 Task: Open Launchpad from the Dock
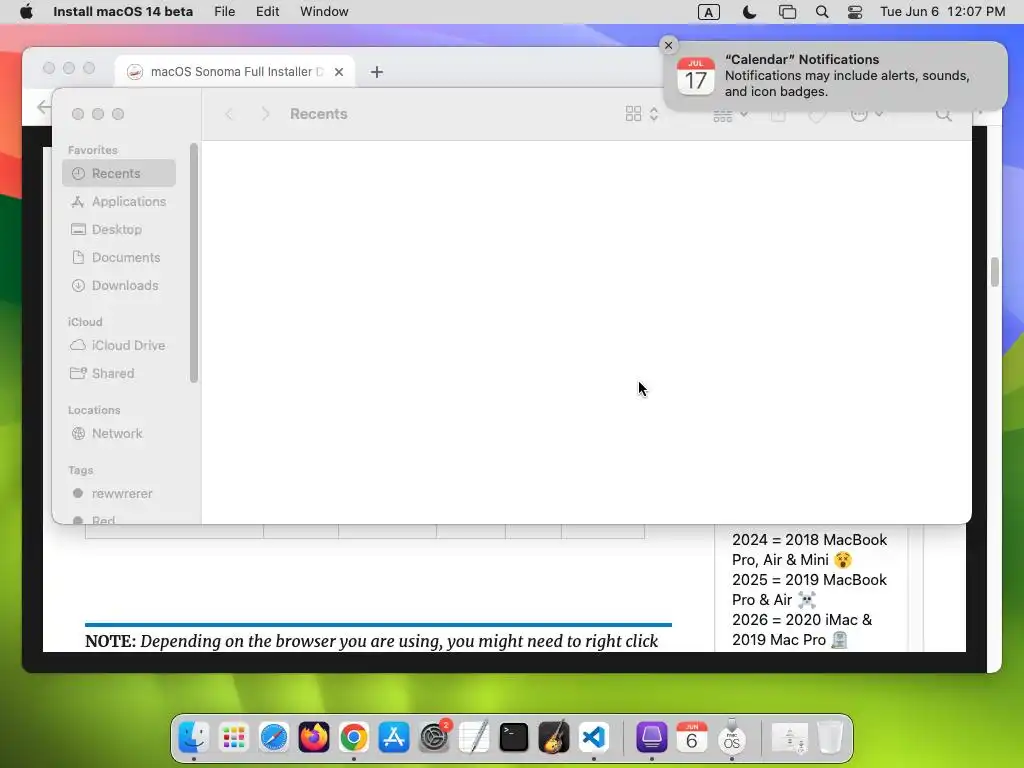[x=234, y=737]
